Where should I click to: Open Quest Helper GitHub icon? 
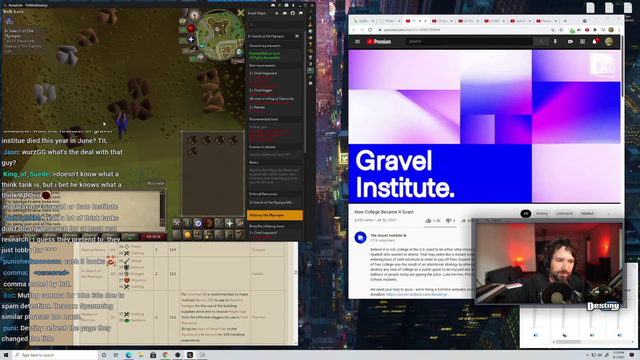click(x=293, y=13)
